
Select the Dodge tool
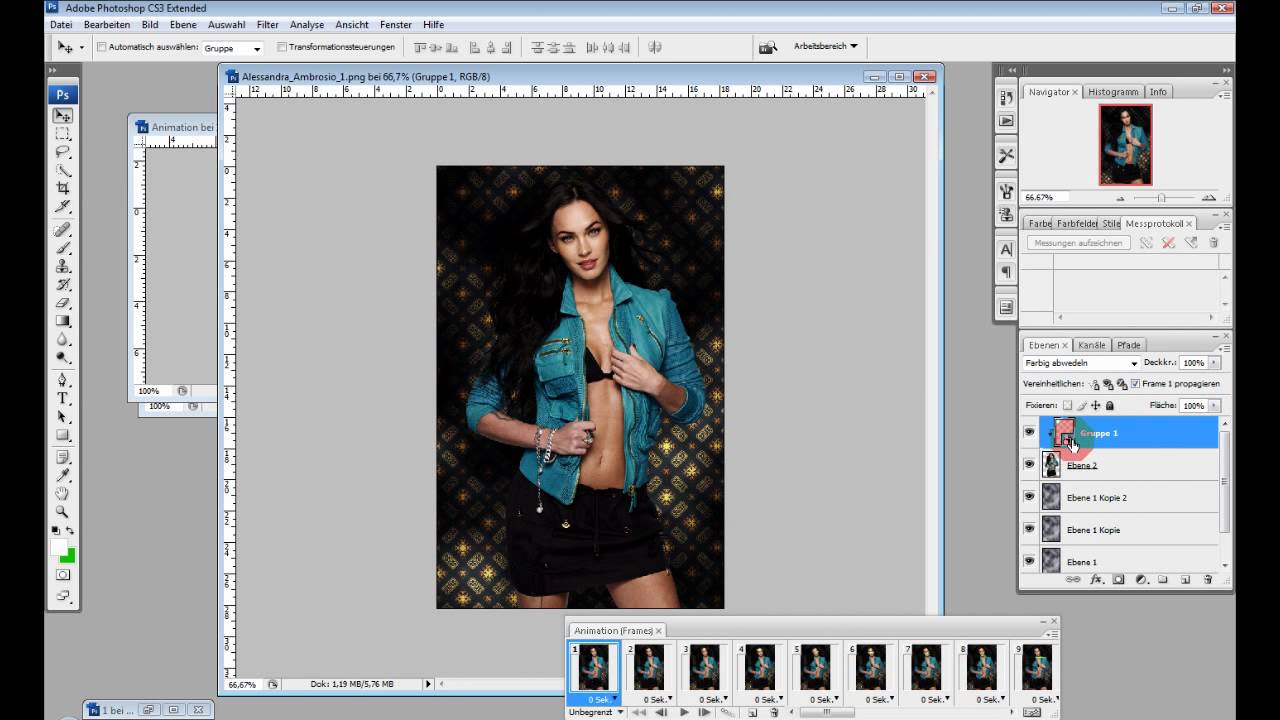(63, 356)
